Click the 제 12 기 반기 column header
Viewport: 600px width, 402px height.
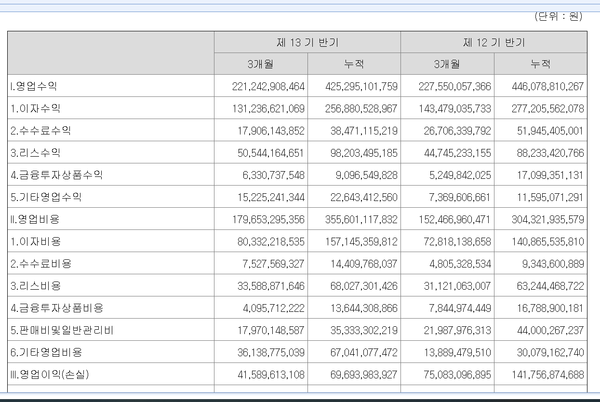(x=493, y=42)
